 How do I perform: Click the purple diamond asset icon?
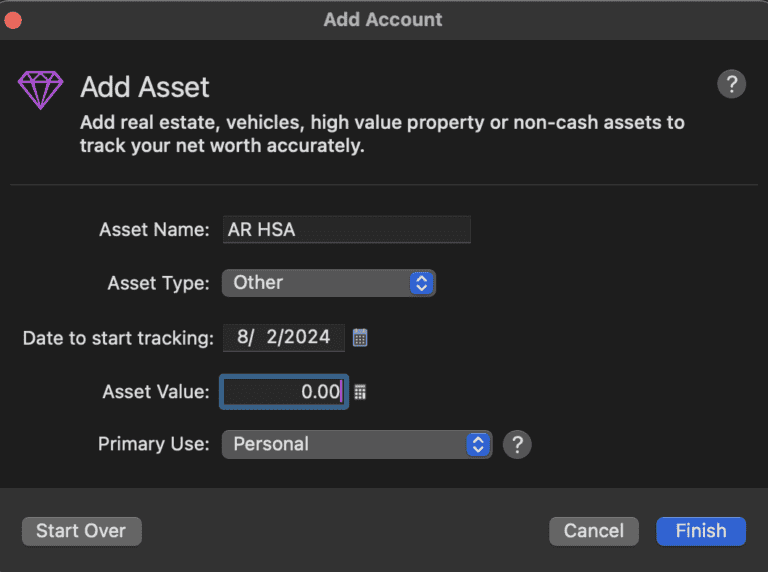click(41, 90)
